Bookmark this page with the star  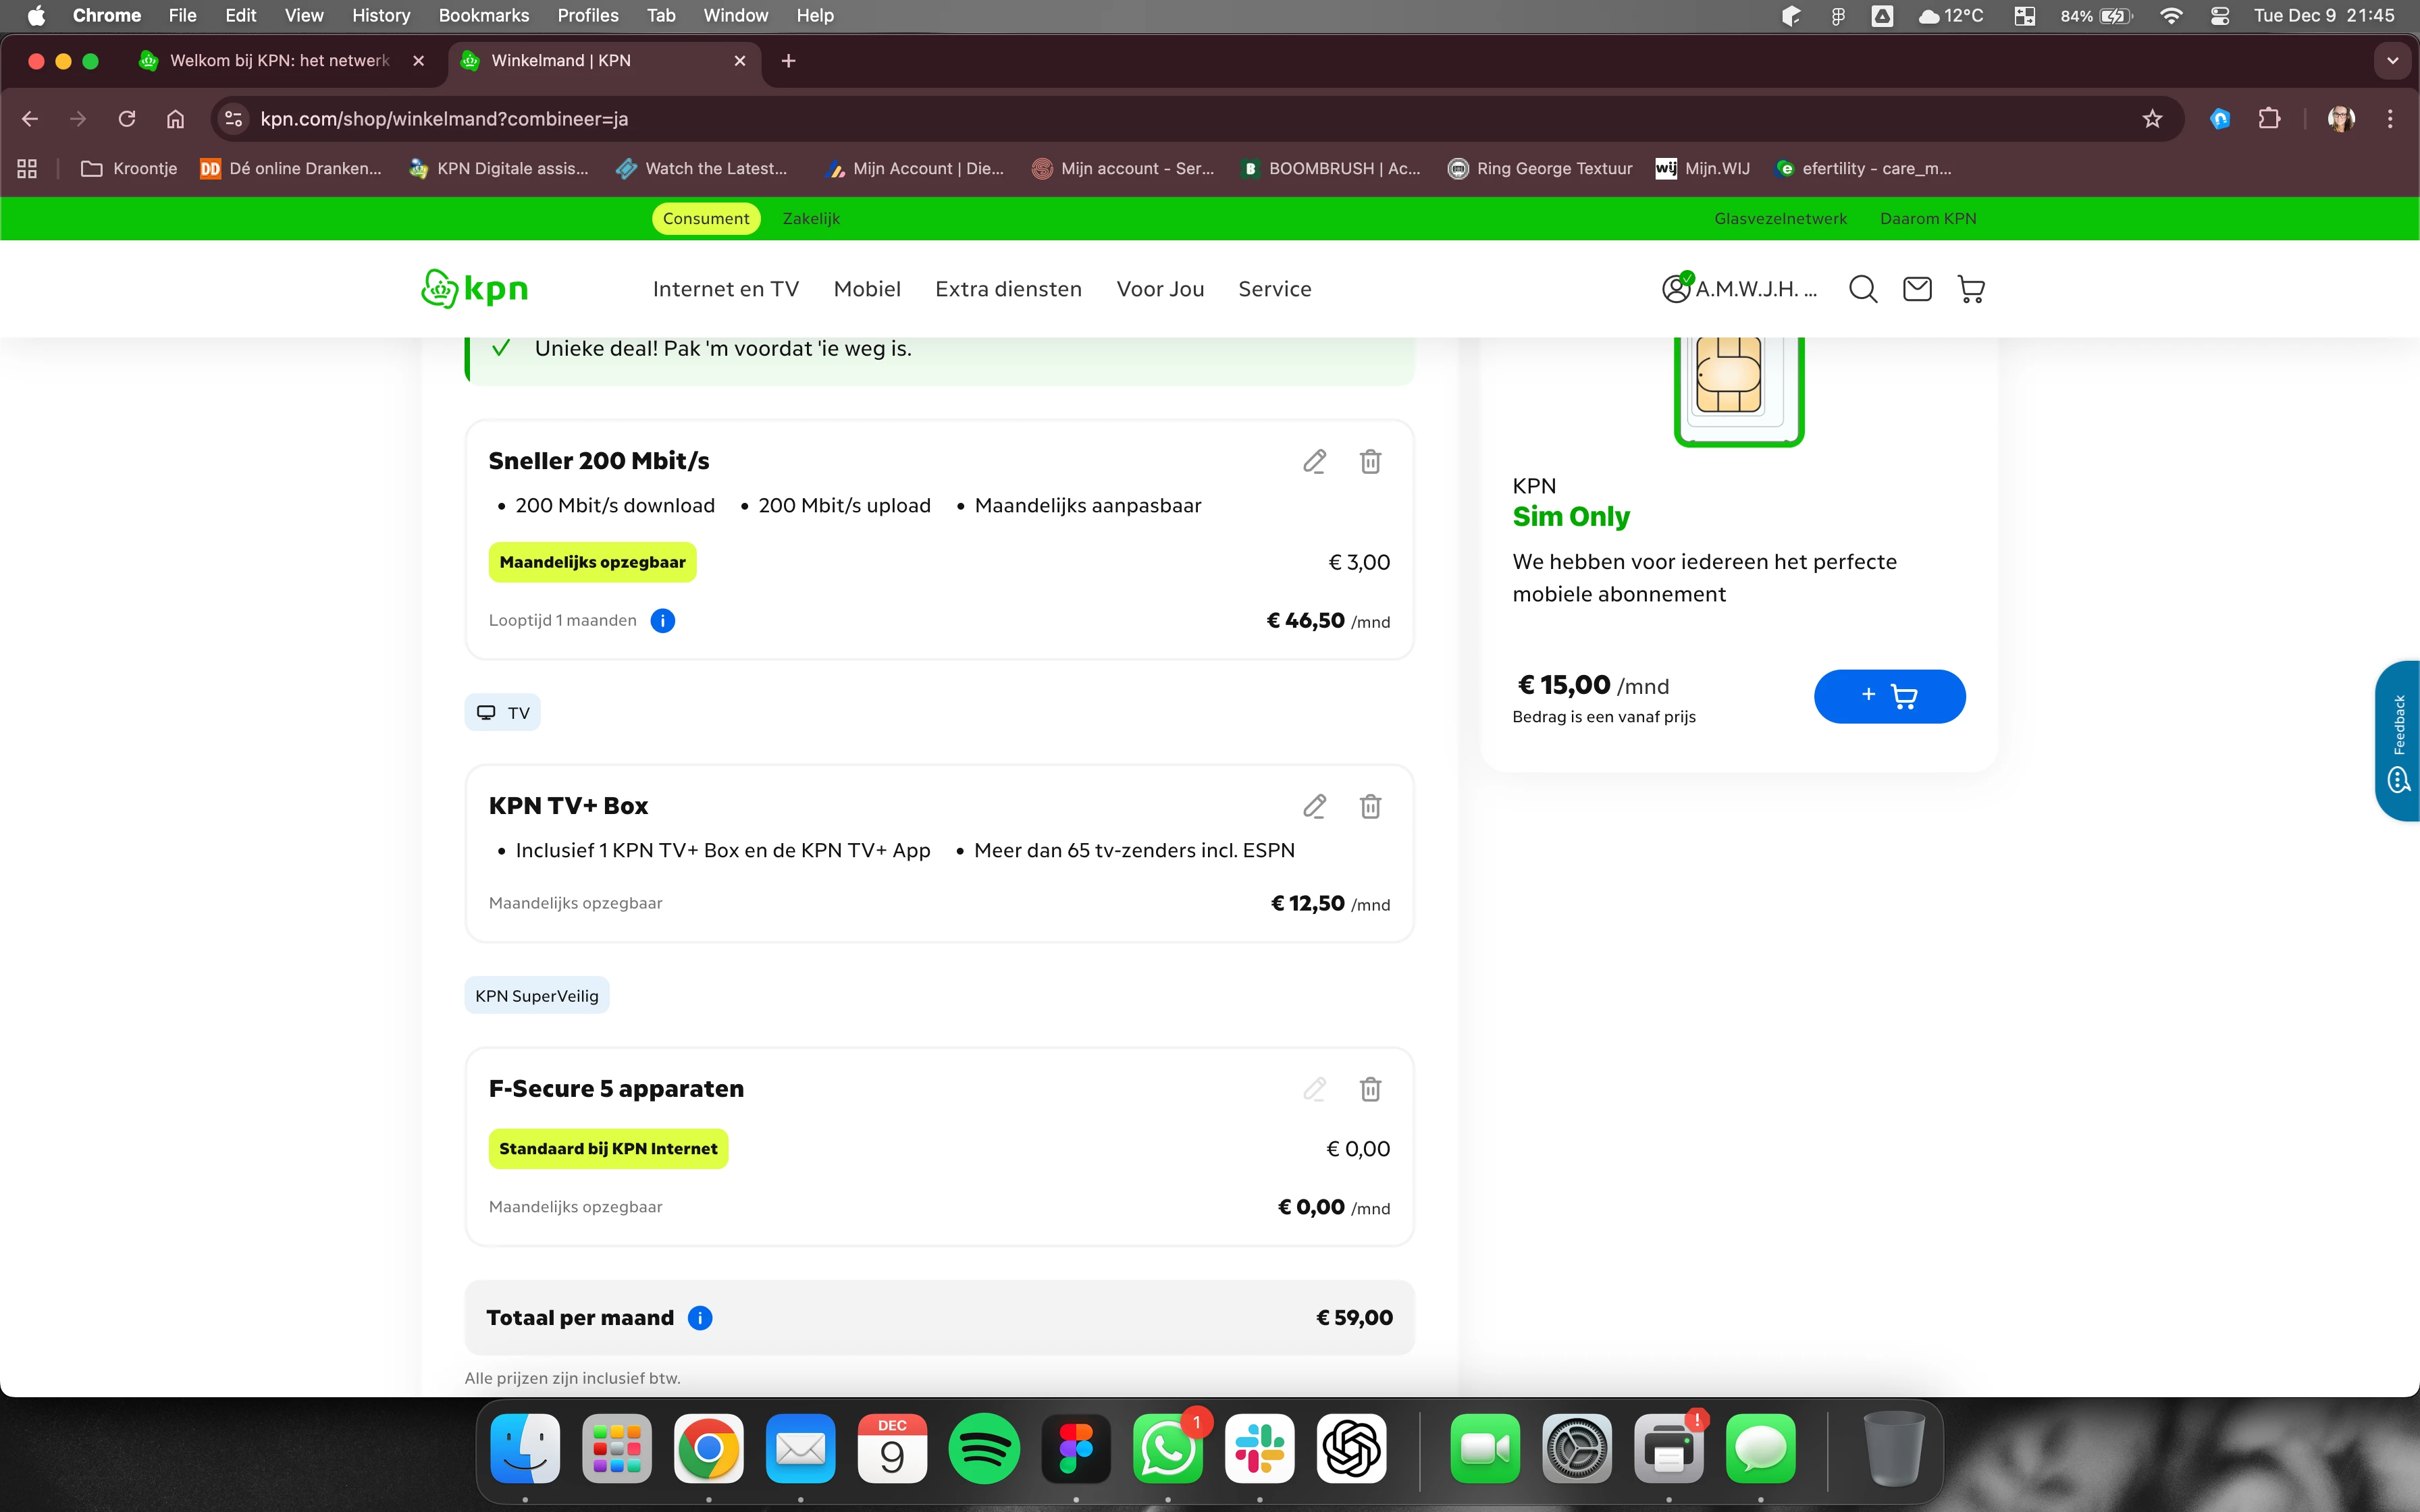pos(2152,119)
